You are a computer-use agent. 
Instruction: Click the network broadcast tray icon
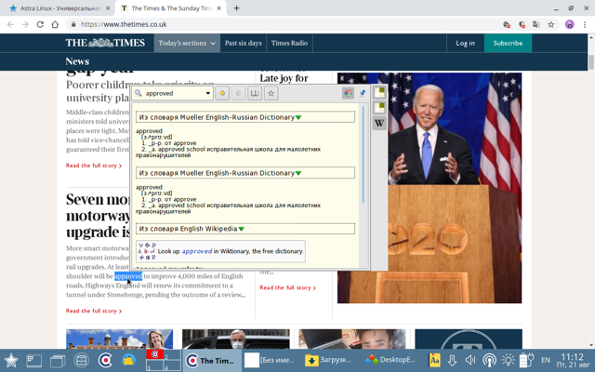[x=490, y=360]
